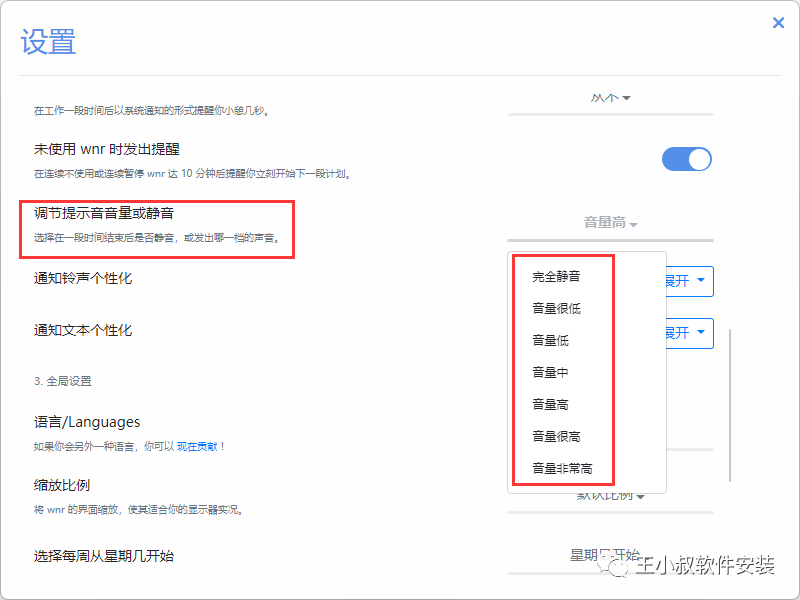Open the 默认比例 zoom scale dropdown
The width and height of the screenshot is (800, 600).
610,495
